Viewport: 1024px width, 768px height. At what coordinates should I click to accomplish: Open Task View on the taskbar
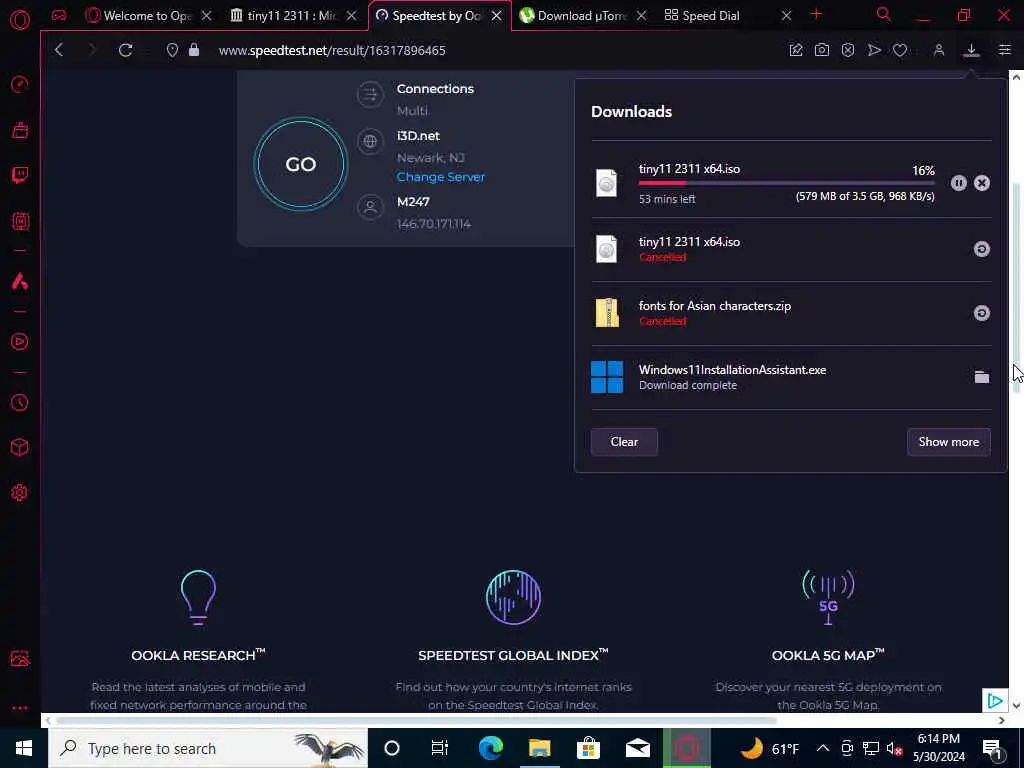pyautogui.click(x=440, y=748)
